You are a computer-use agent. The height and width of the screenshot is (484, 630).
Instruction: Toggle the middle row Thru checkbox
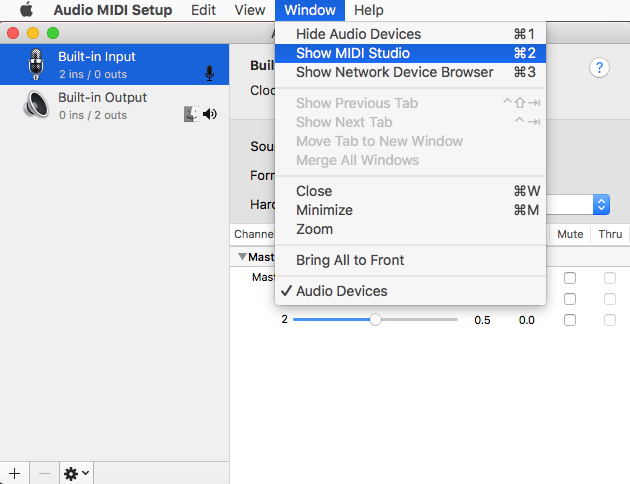point(610,299)
